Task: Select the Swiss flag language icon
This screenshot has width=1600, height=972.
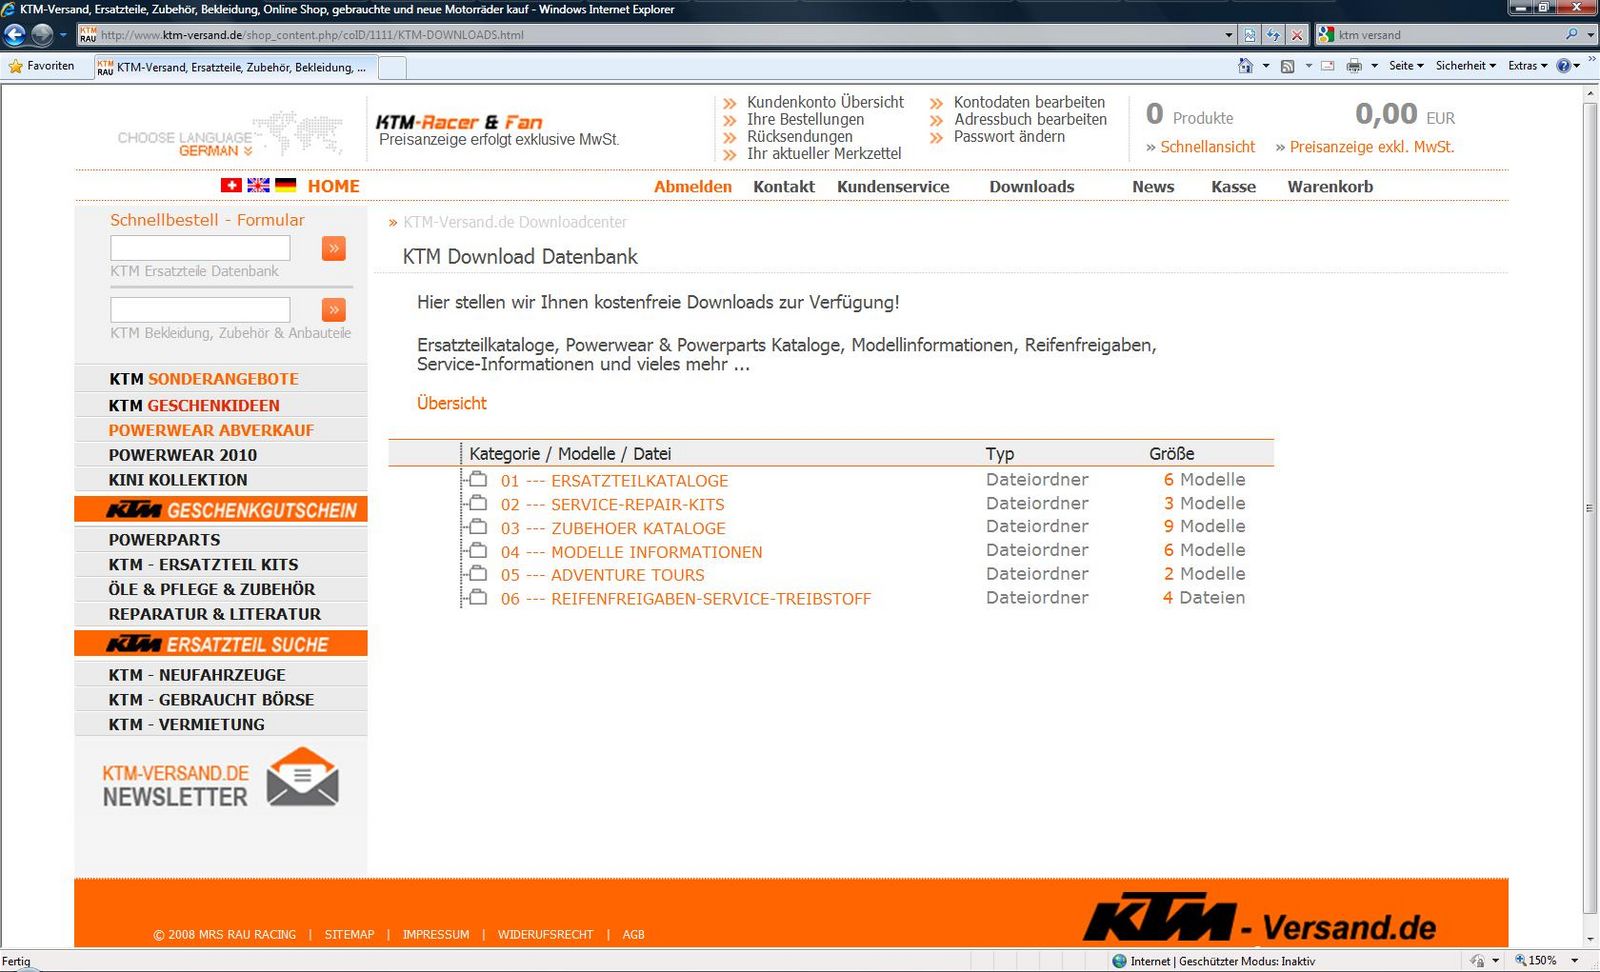Action: [231, 186]
